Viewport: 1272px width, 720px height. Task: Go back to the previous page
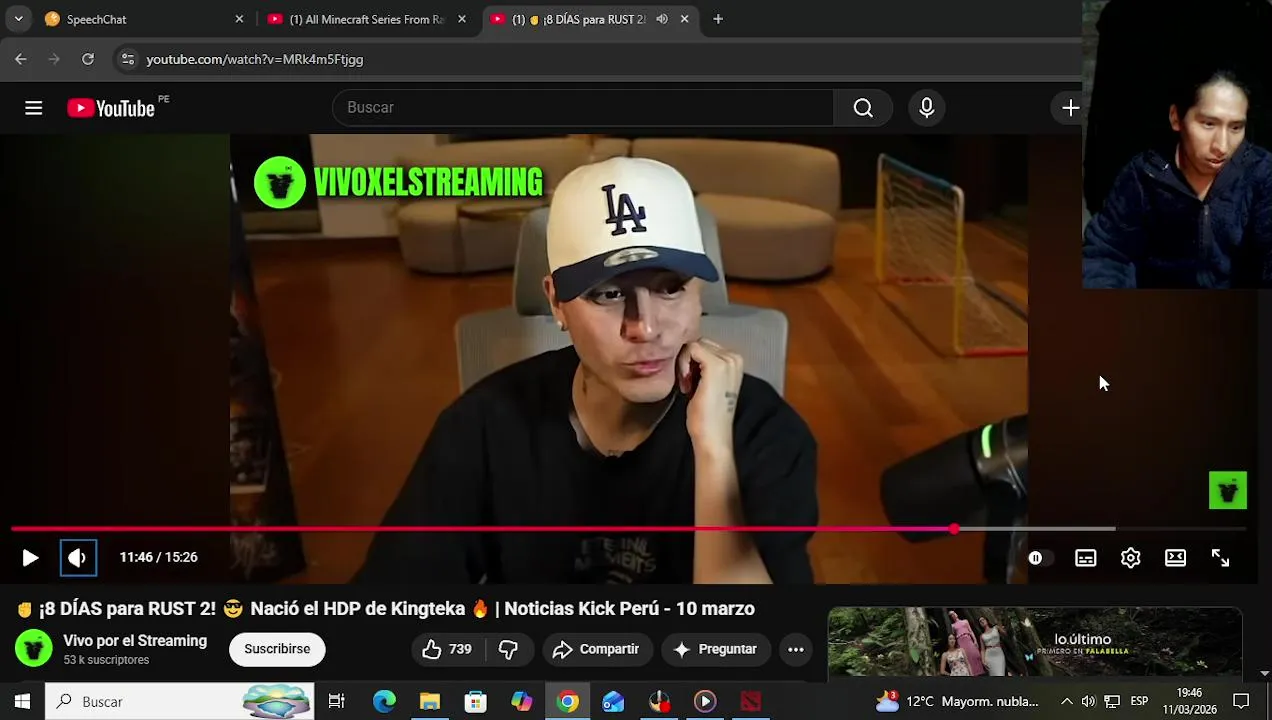pyautogui.click(x=21, y=59)
